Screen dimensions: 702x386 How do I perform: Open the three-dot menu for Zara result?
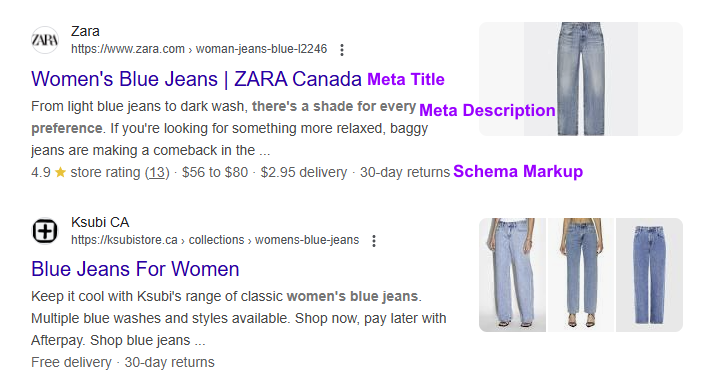tap(342, 50)
